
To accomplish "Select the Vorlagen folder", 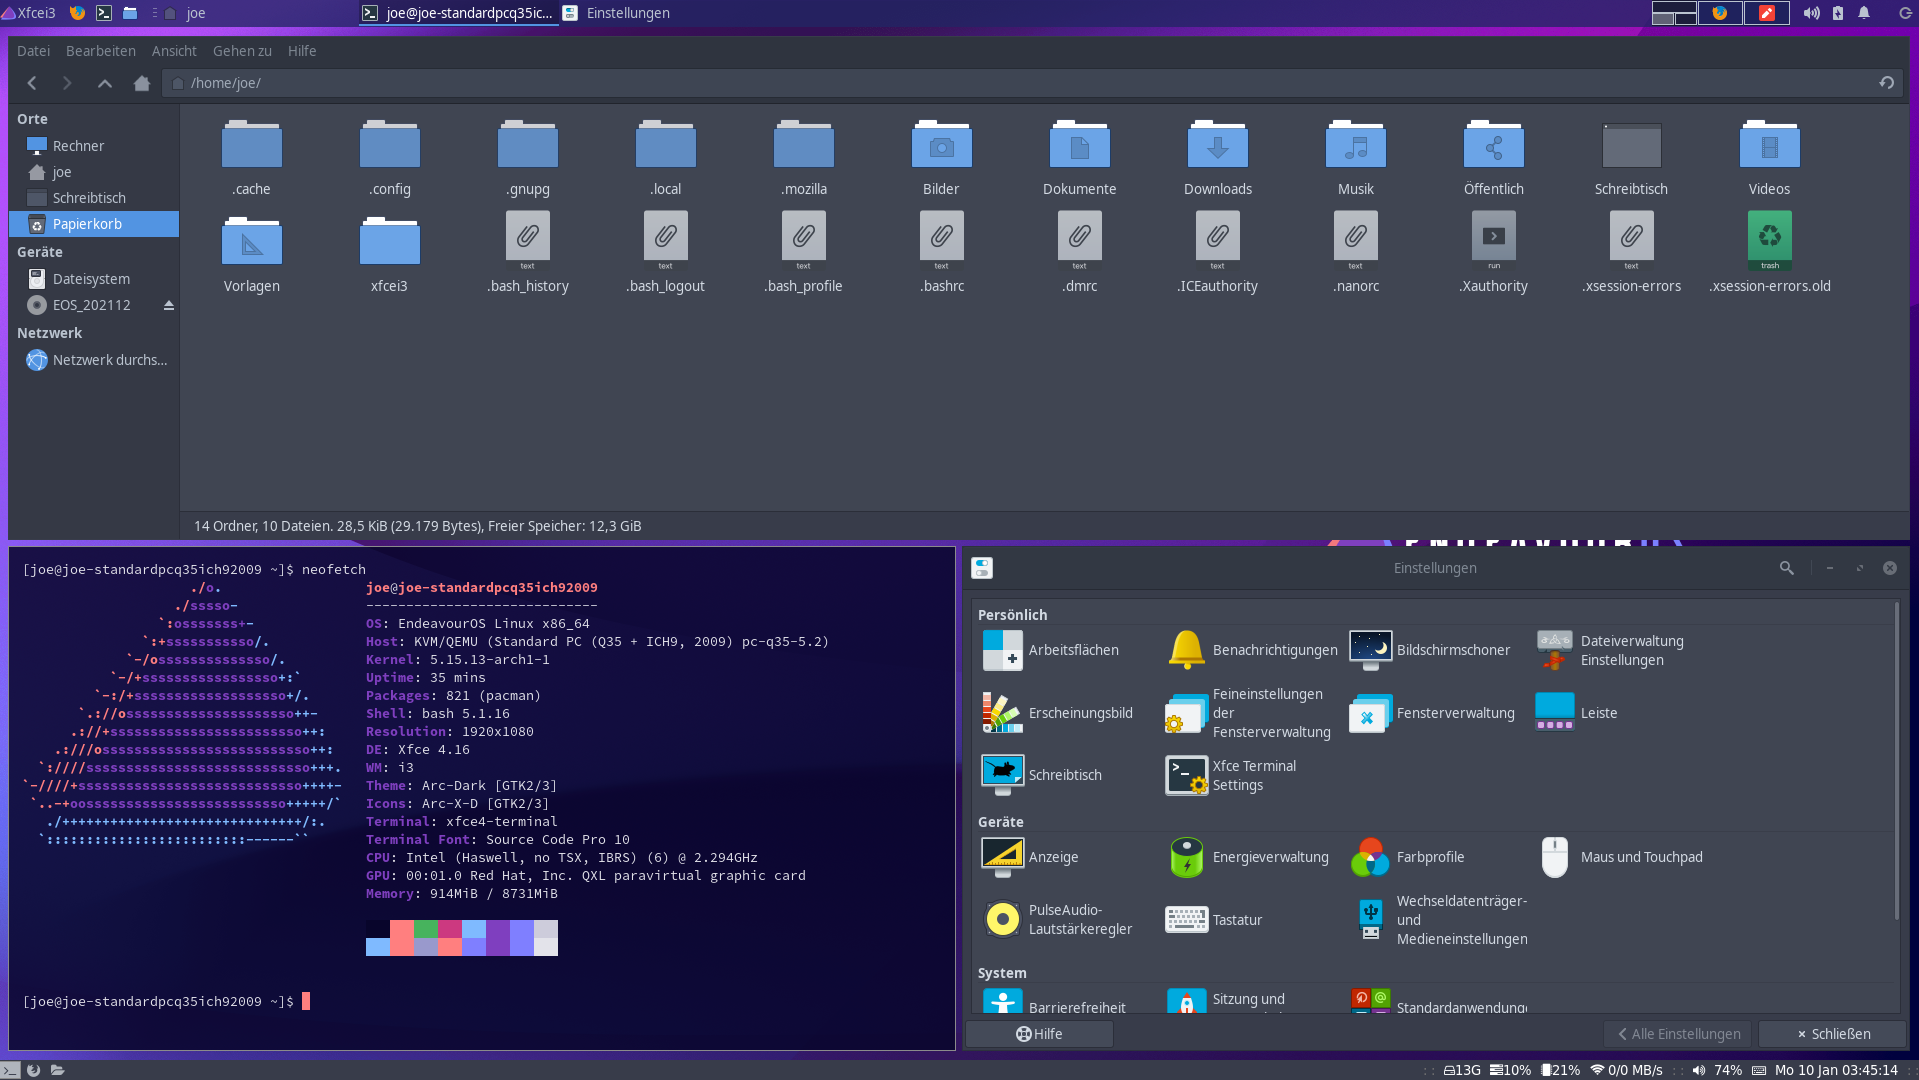I will 252,255.
